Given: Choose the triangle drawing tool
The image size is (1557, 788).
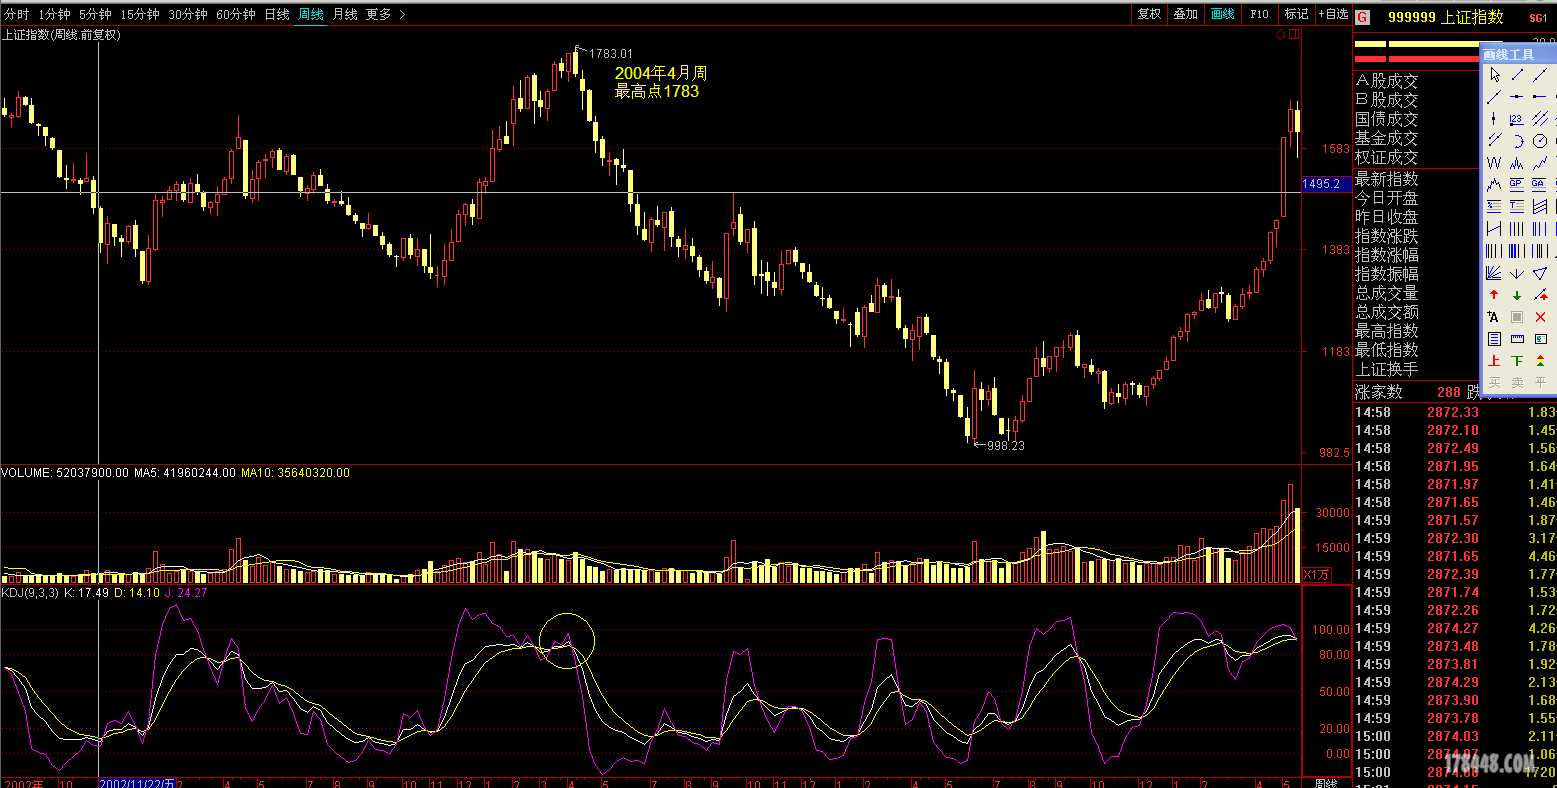Looking at the screenshot, I should (x=1540, y=273).
